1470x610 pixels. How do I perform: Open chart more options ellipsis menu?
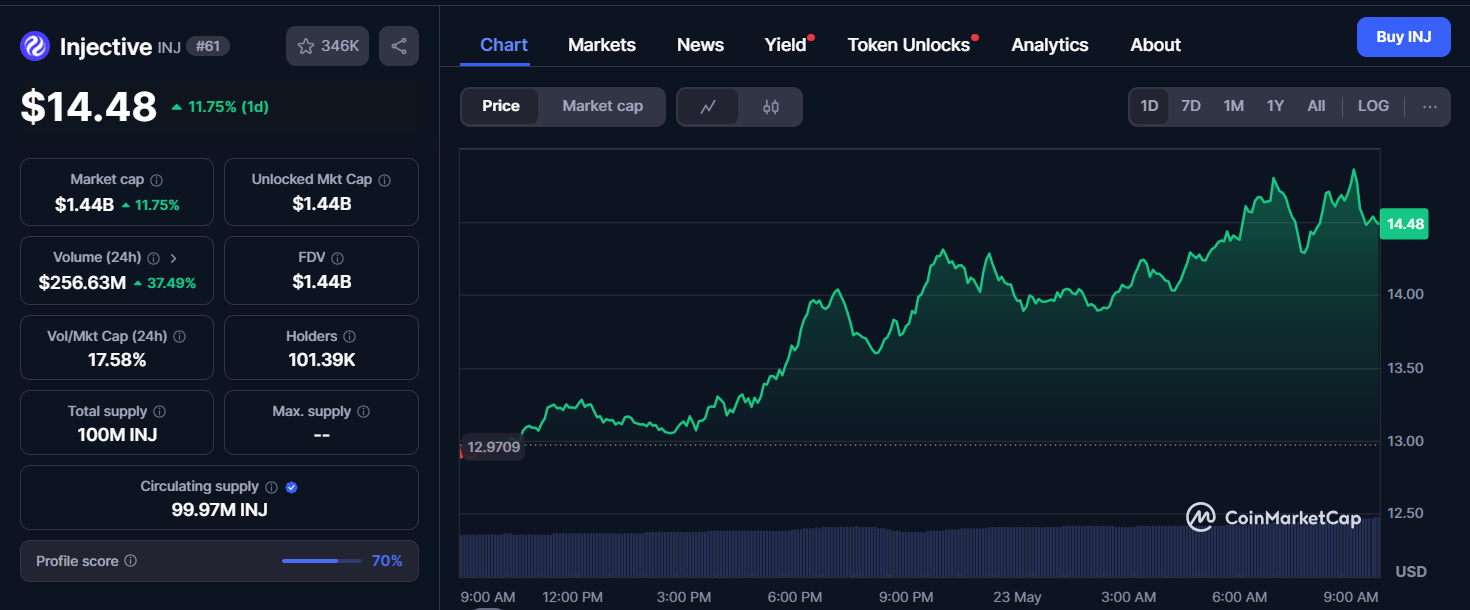1430,107
